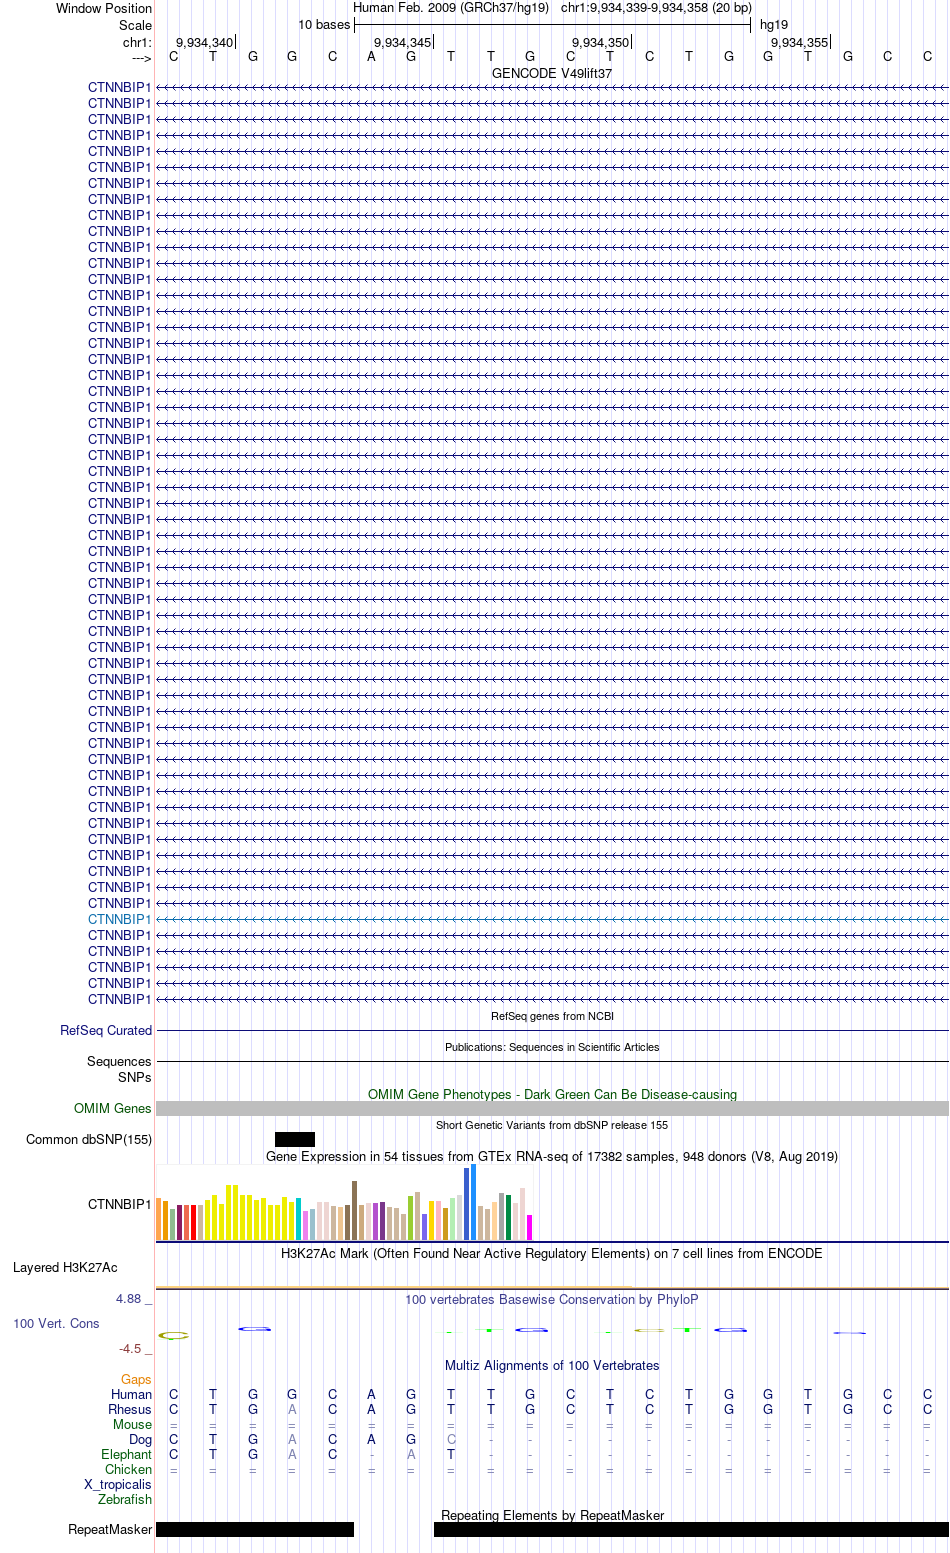Open the GTEx Gene Expression track title
Image resolution: width=950 pixels, height=1553 pixels.
tap(552, 1156)
